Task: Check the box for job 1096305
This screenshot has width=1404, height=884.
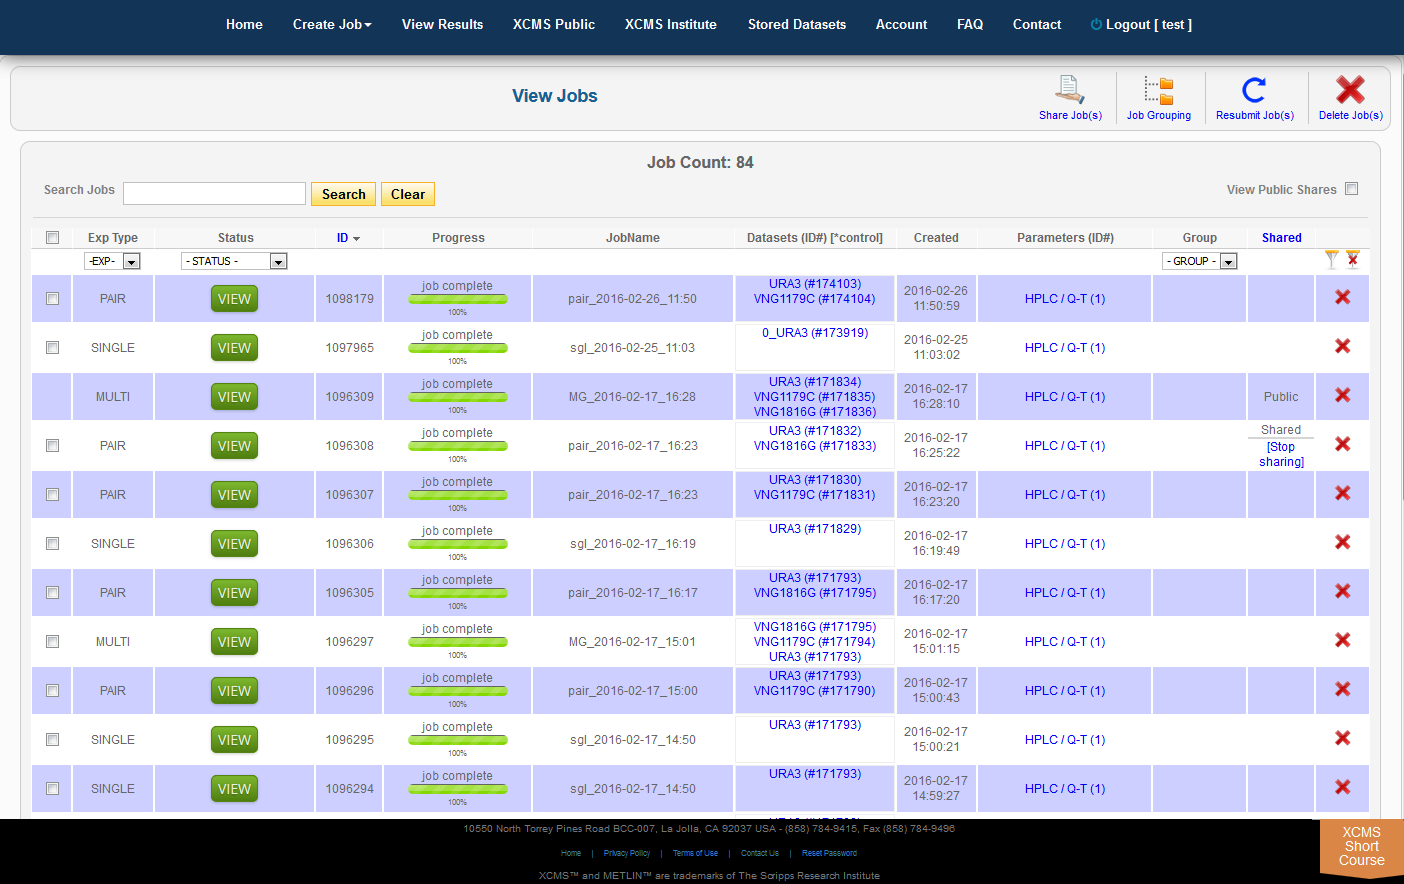Action: pyautogui.click(x=52, y=593)
